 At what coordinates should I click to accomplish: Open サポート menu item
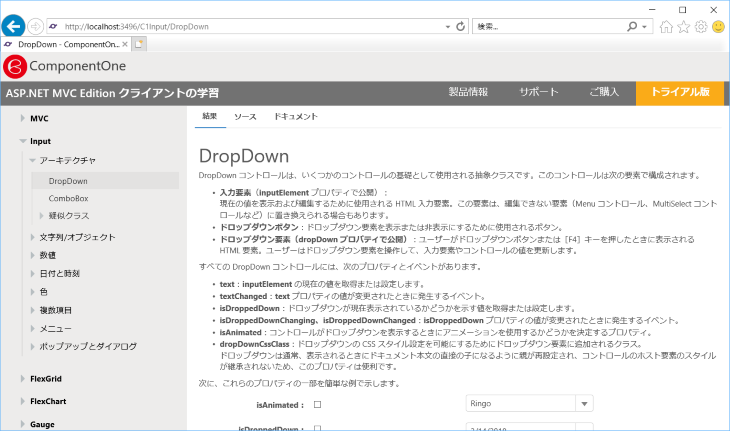point(539,92)
